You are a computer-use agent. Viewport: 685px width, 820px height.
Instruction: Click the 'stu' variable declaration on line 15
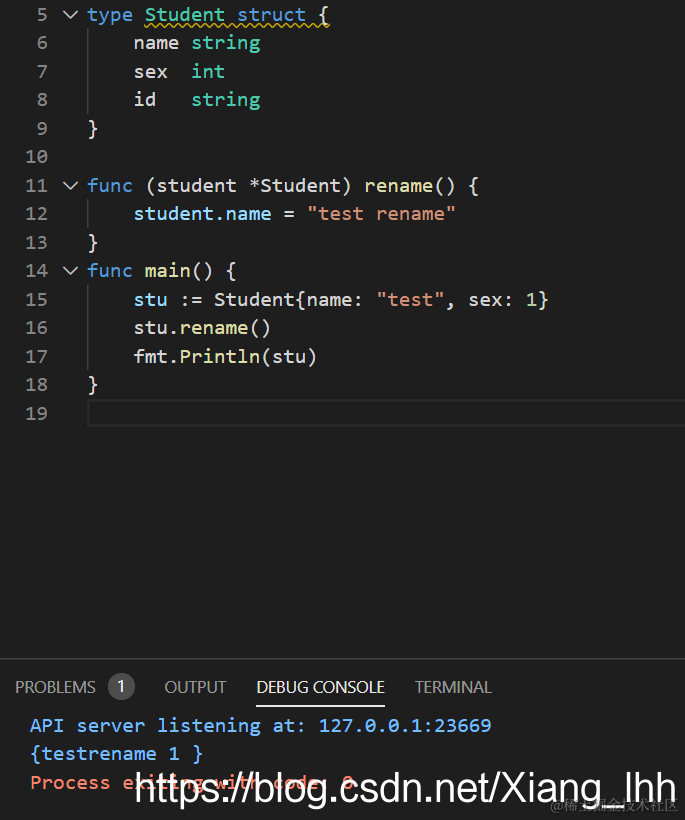(151, 300)
